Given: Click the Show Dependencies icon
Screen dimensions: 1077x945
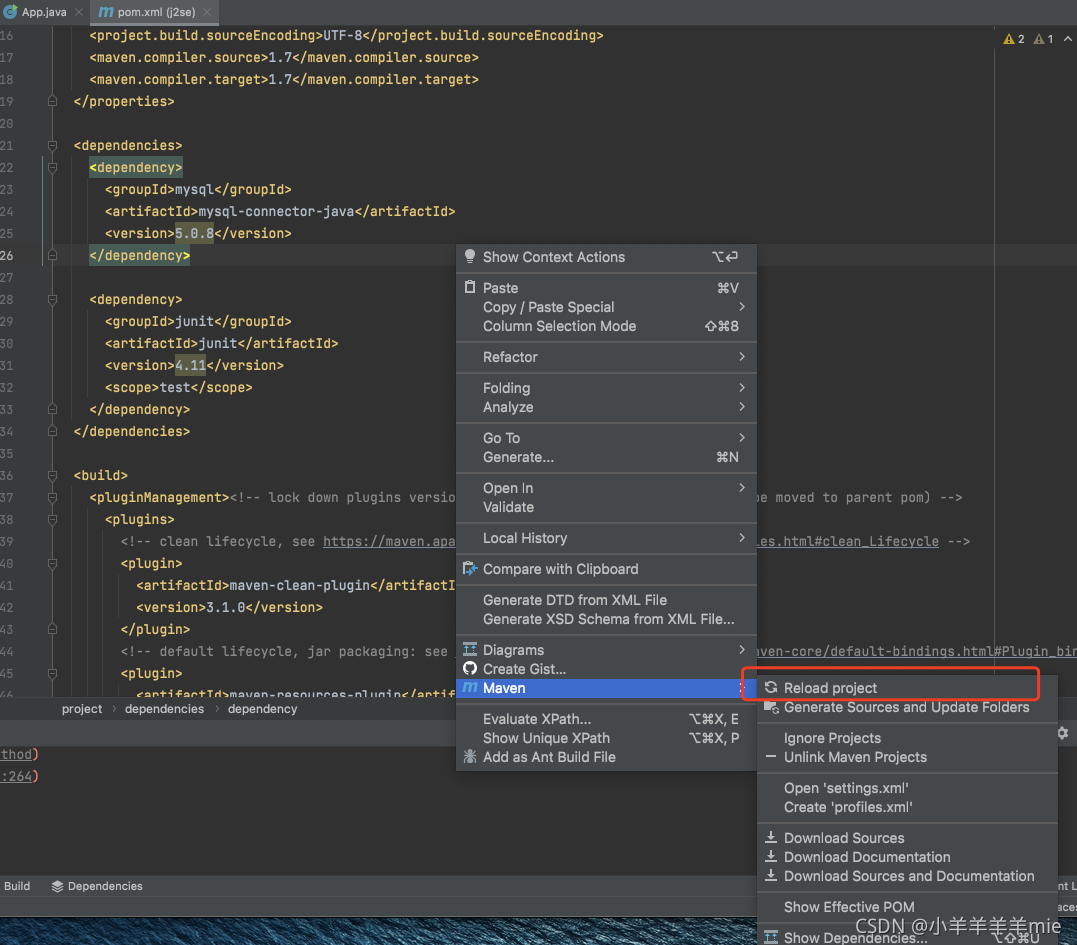Looking at the screenshot, I should (x=771, y=937).
